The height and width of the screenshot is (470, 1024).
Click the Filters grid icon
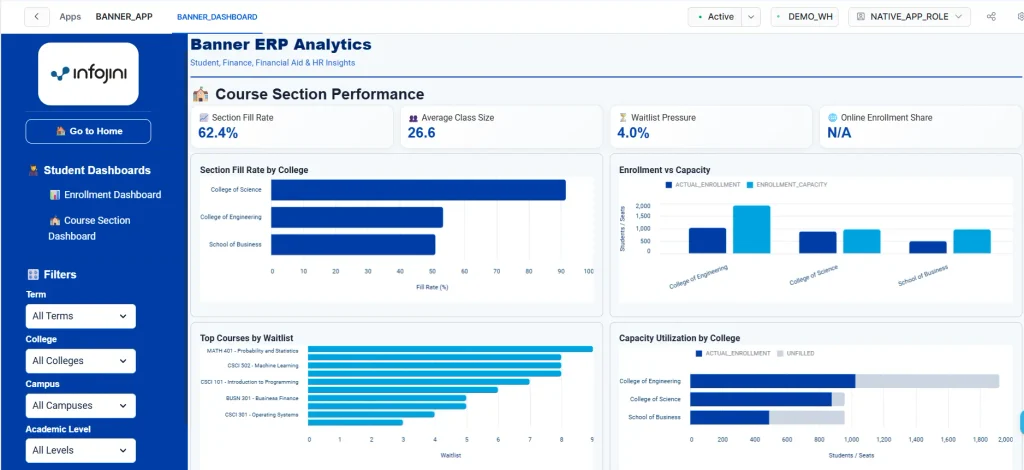coord(33,275)
